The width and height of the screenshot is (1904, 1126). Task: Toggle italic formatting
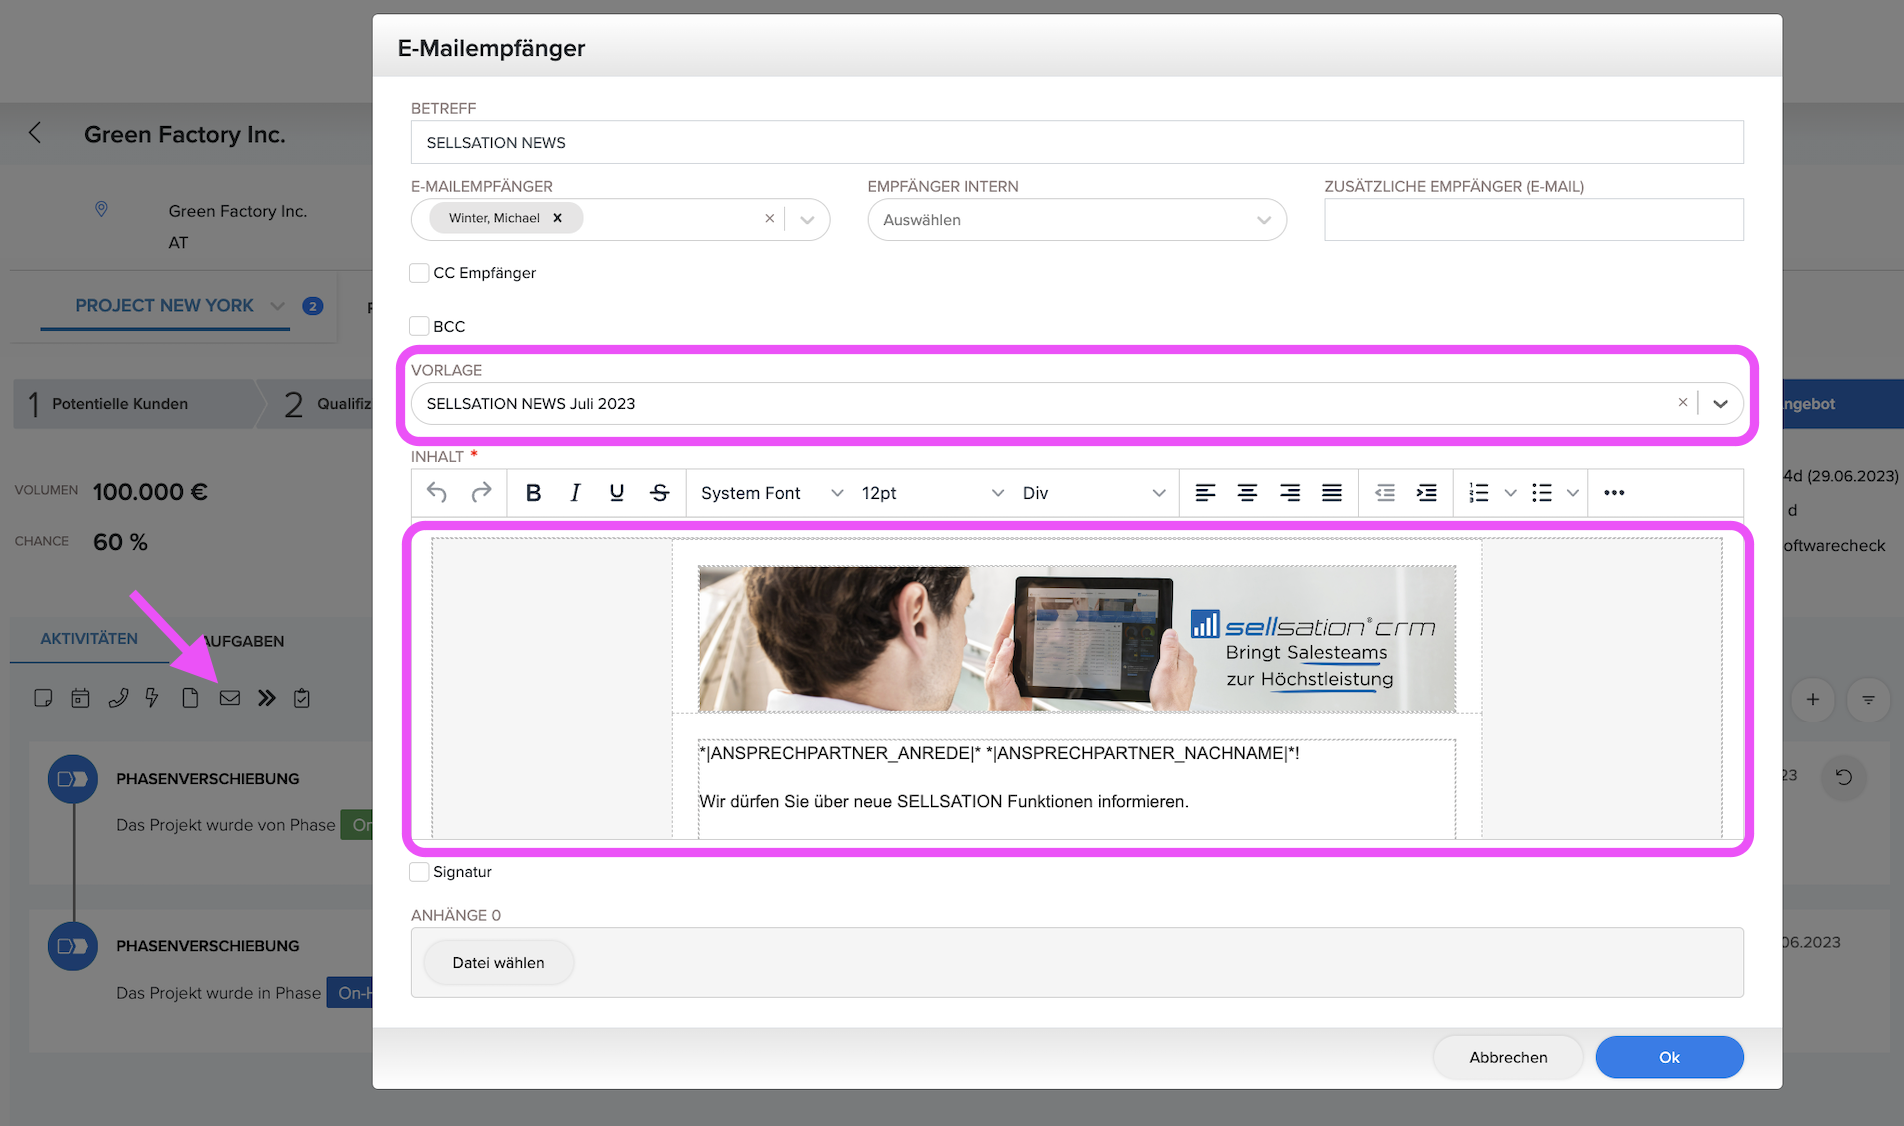(575, 492)
